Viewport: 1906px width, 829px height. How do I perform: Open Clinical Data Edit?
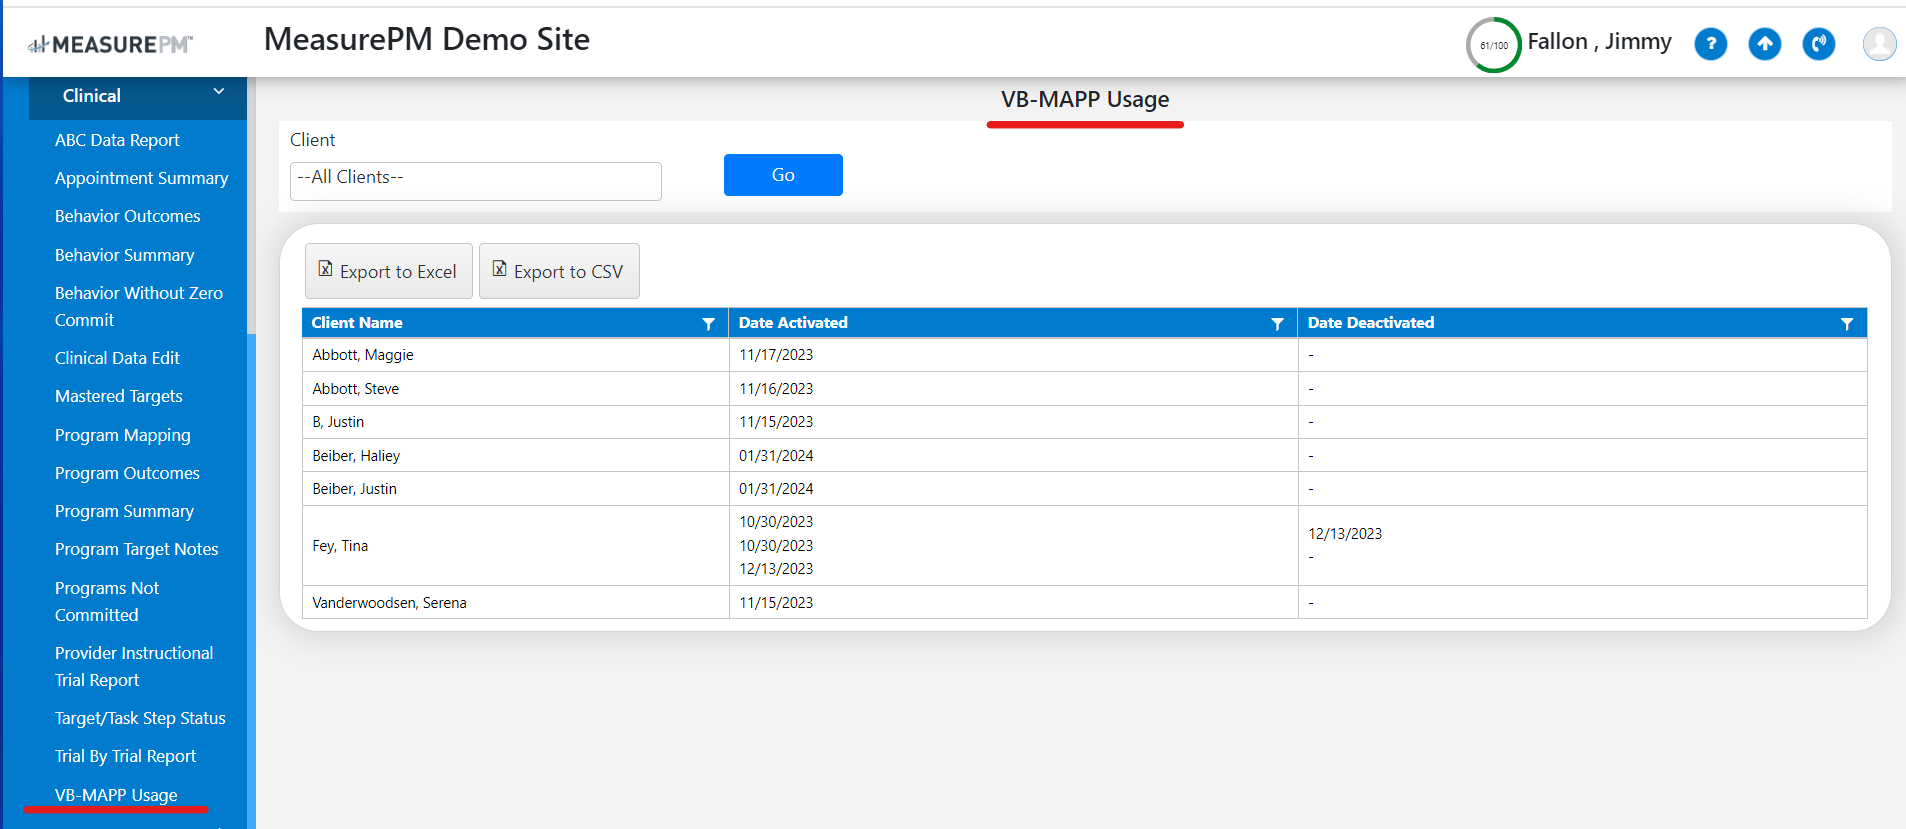[x=117, y=358]
